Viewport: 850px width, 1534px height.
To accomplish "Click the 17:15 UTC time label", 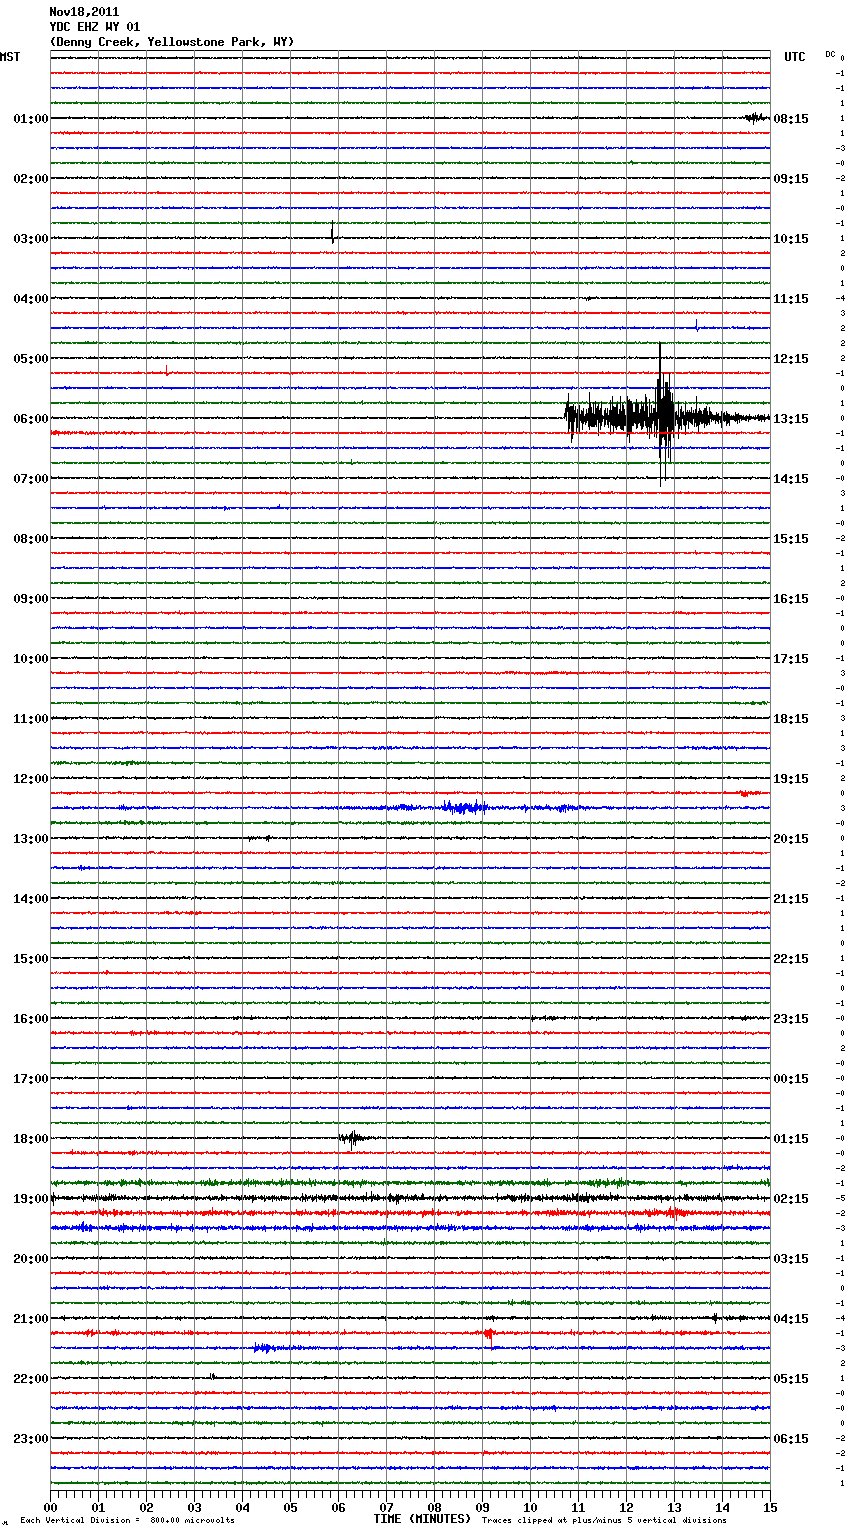I will [791, 659].
